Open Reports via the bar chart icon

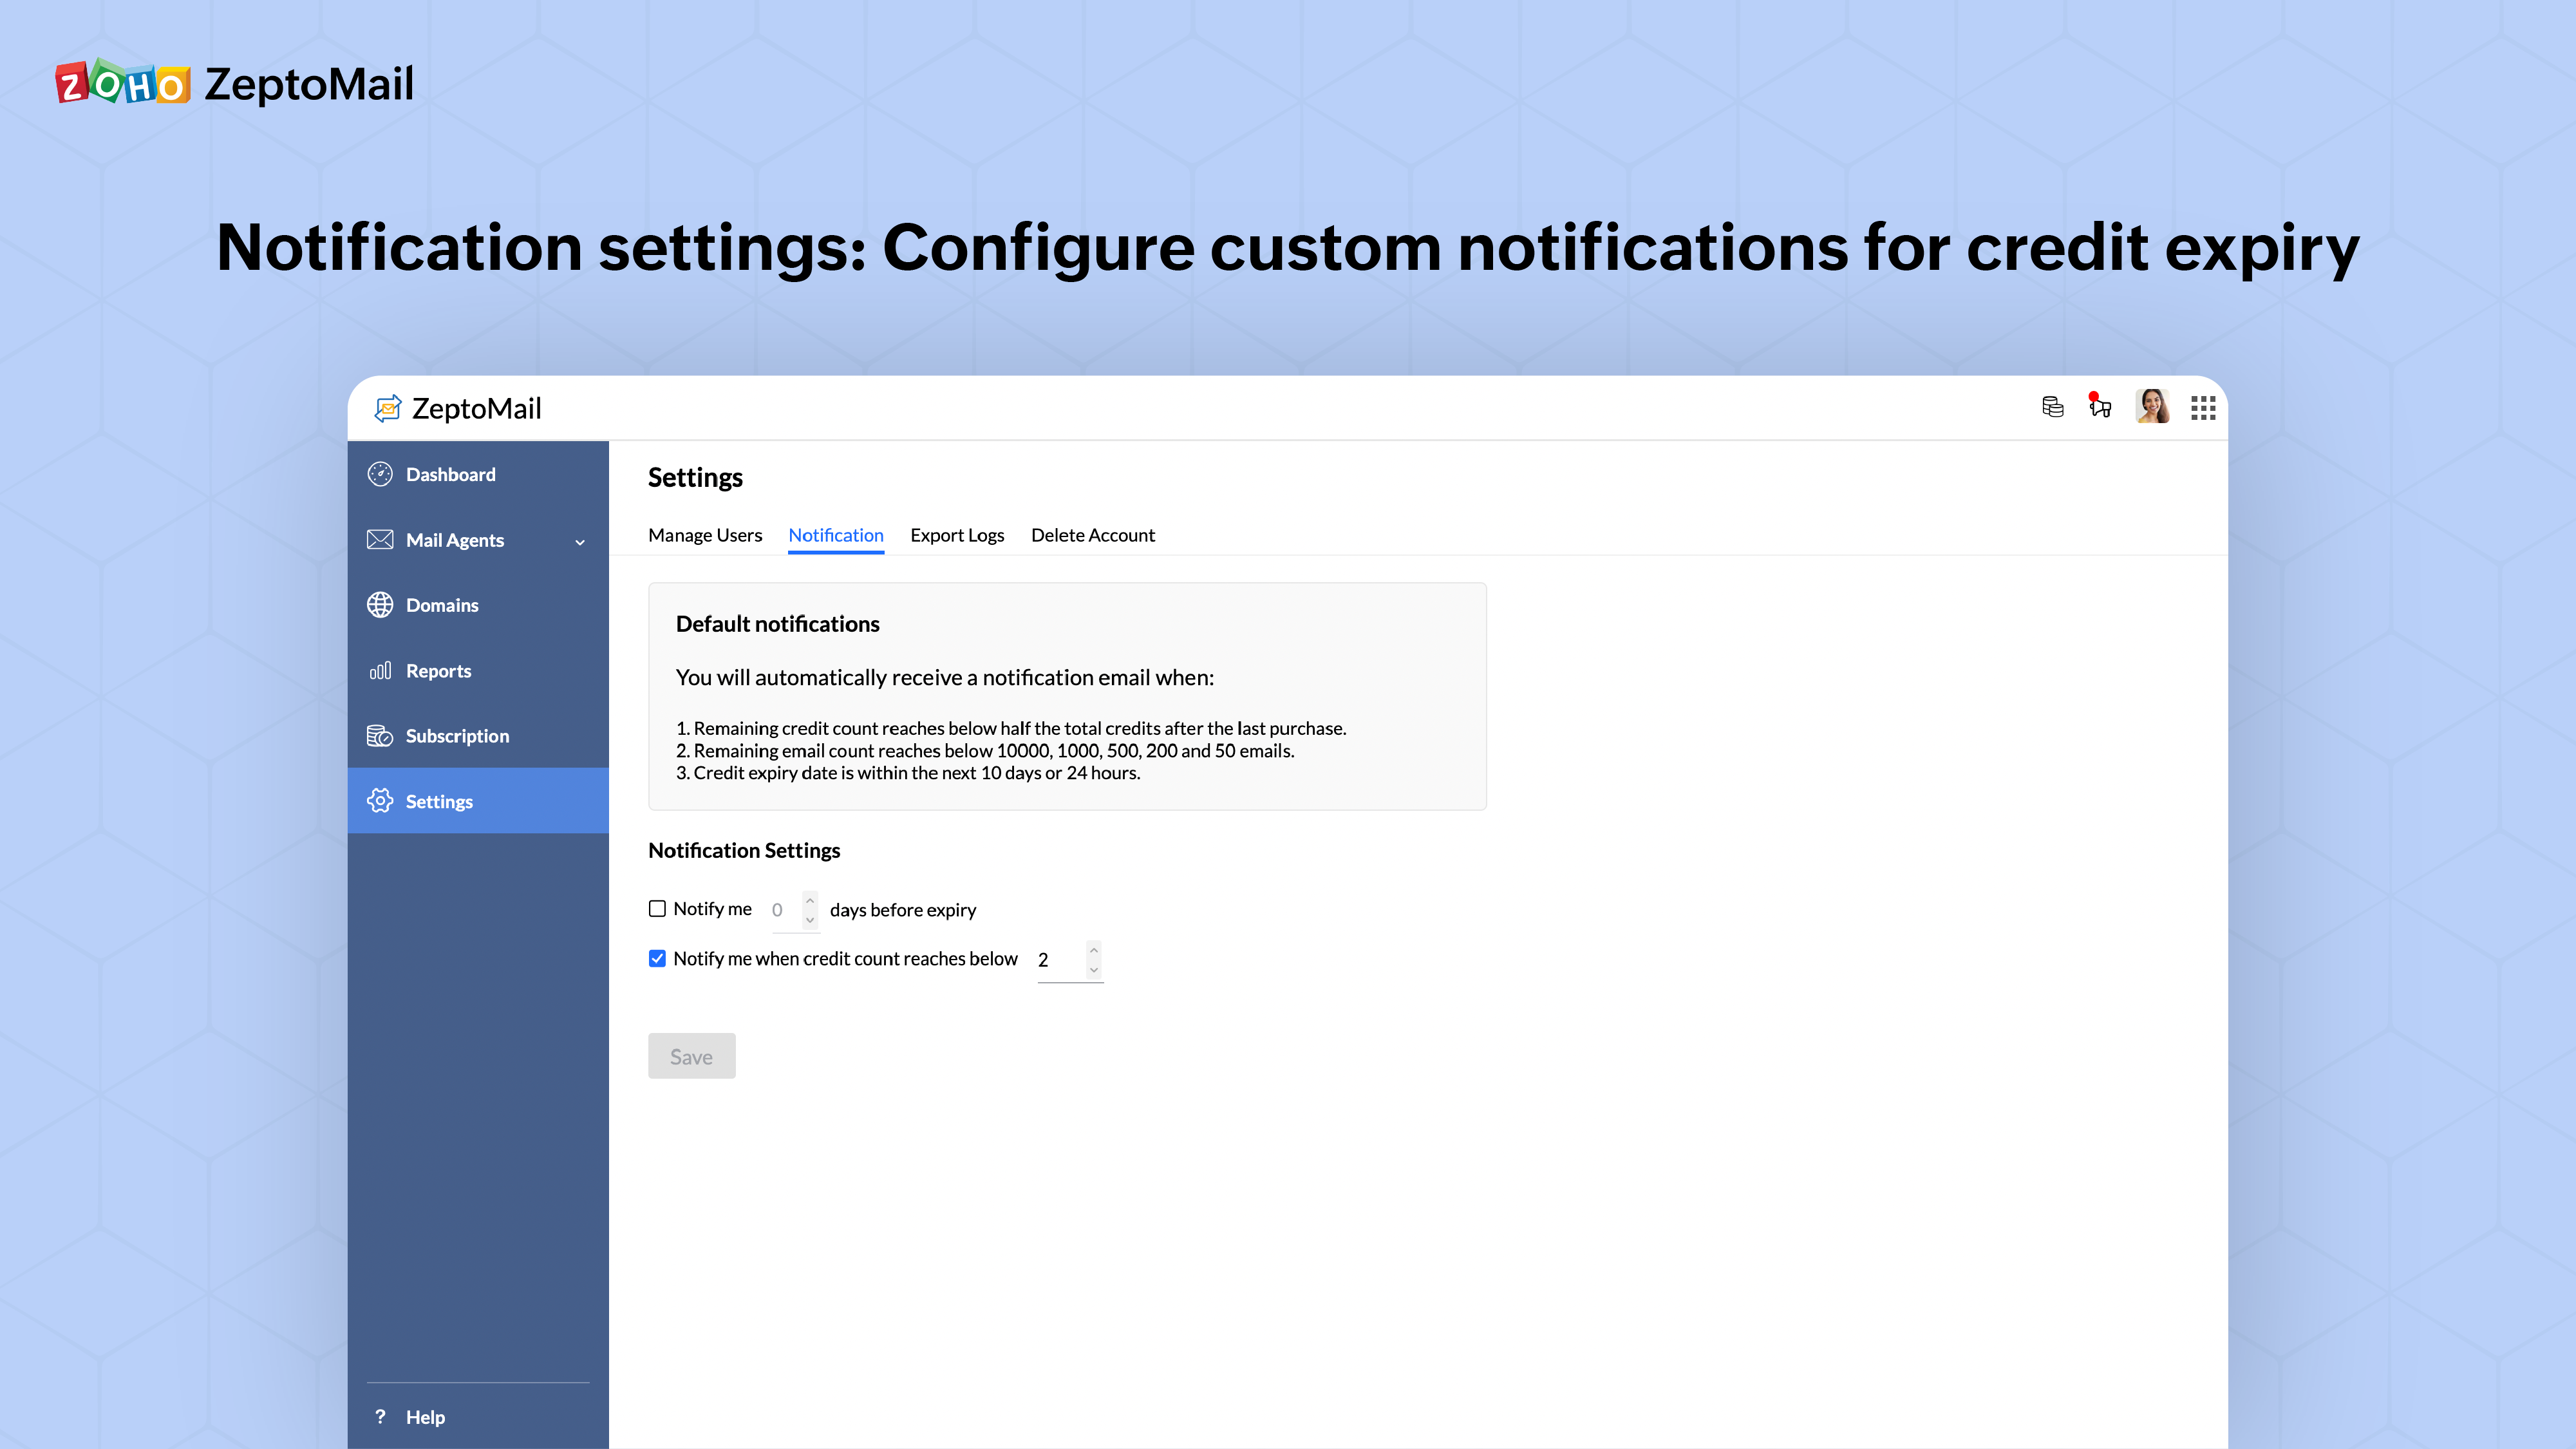click(x=380, y=671)
